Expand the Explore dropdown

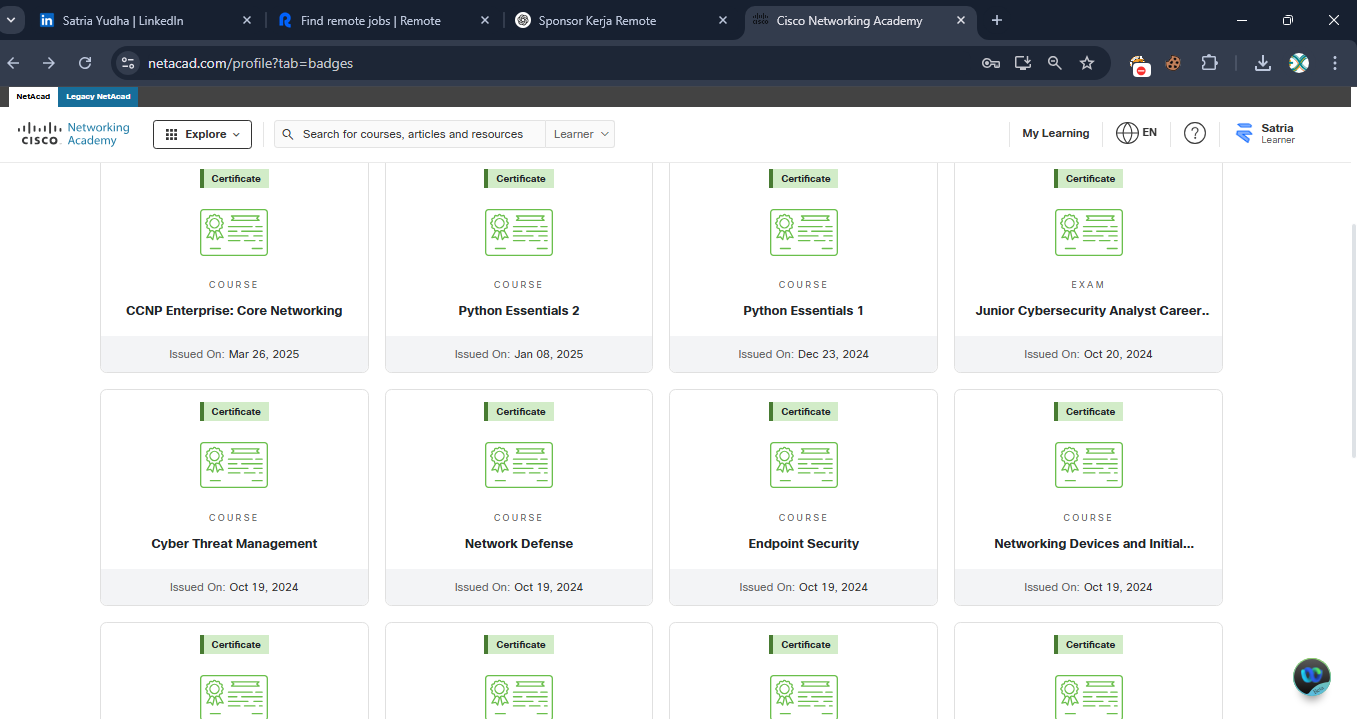(x=202, y=134)
